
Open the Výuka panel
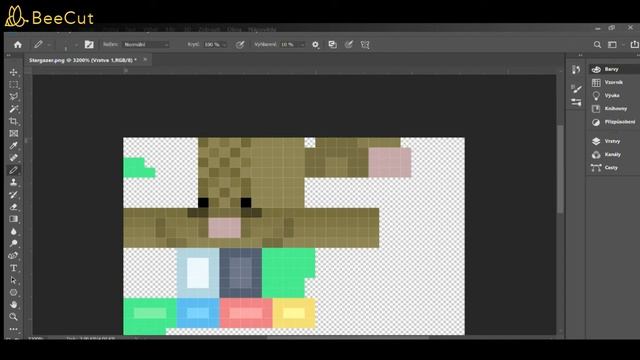coord(613,96)
